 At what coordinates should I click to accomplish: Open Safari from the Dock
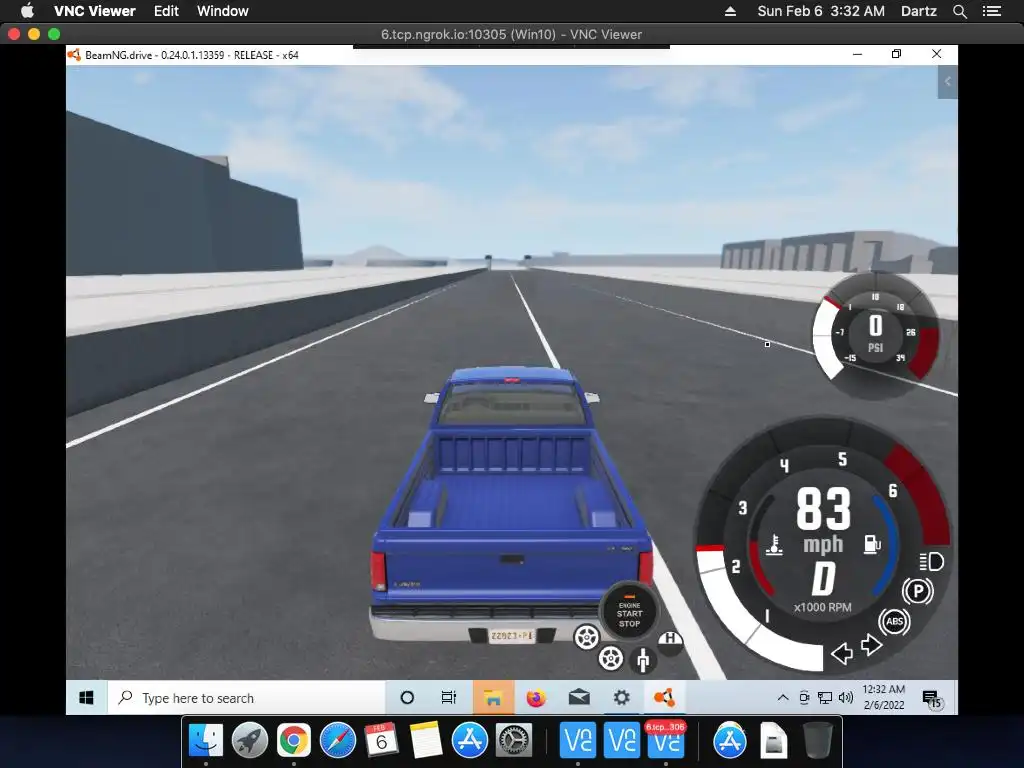pos(338,741)
